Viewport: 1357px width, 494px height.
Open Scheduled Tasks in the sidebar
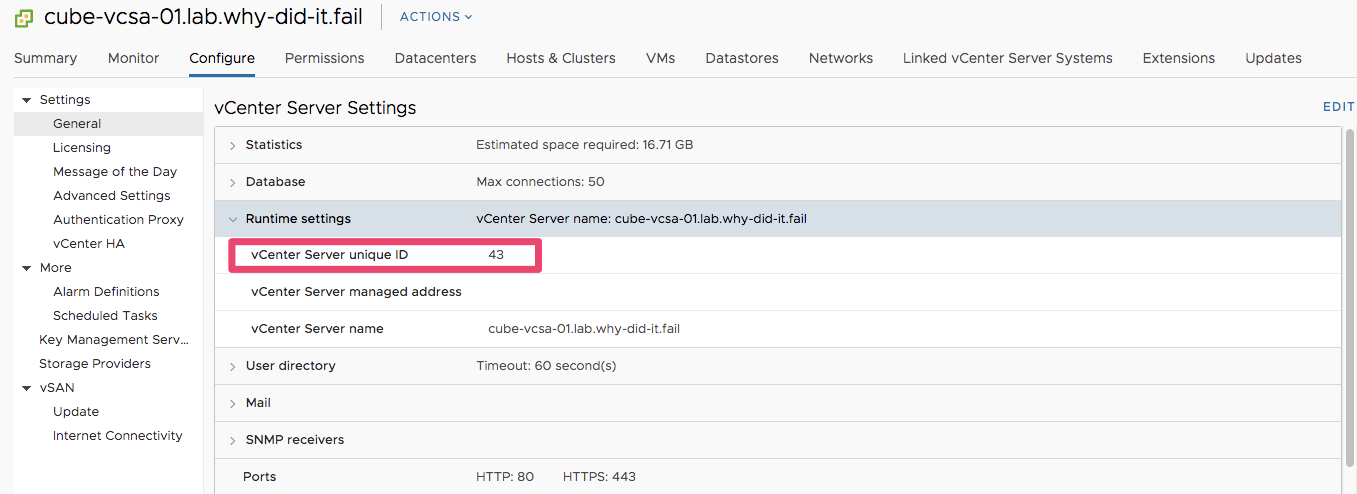pyautogui.click(x=105, y=316)
